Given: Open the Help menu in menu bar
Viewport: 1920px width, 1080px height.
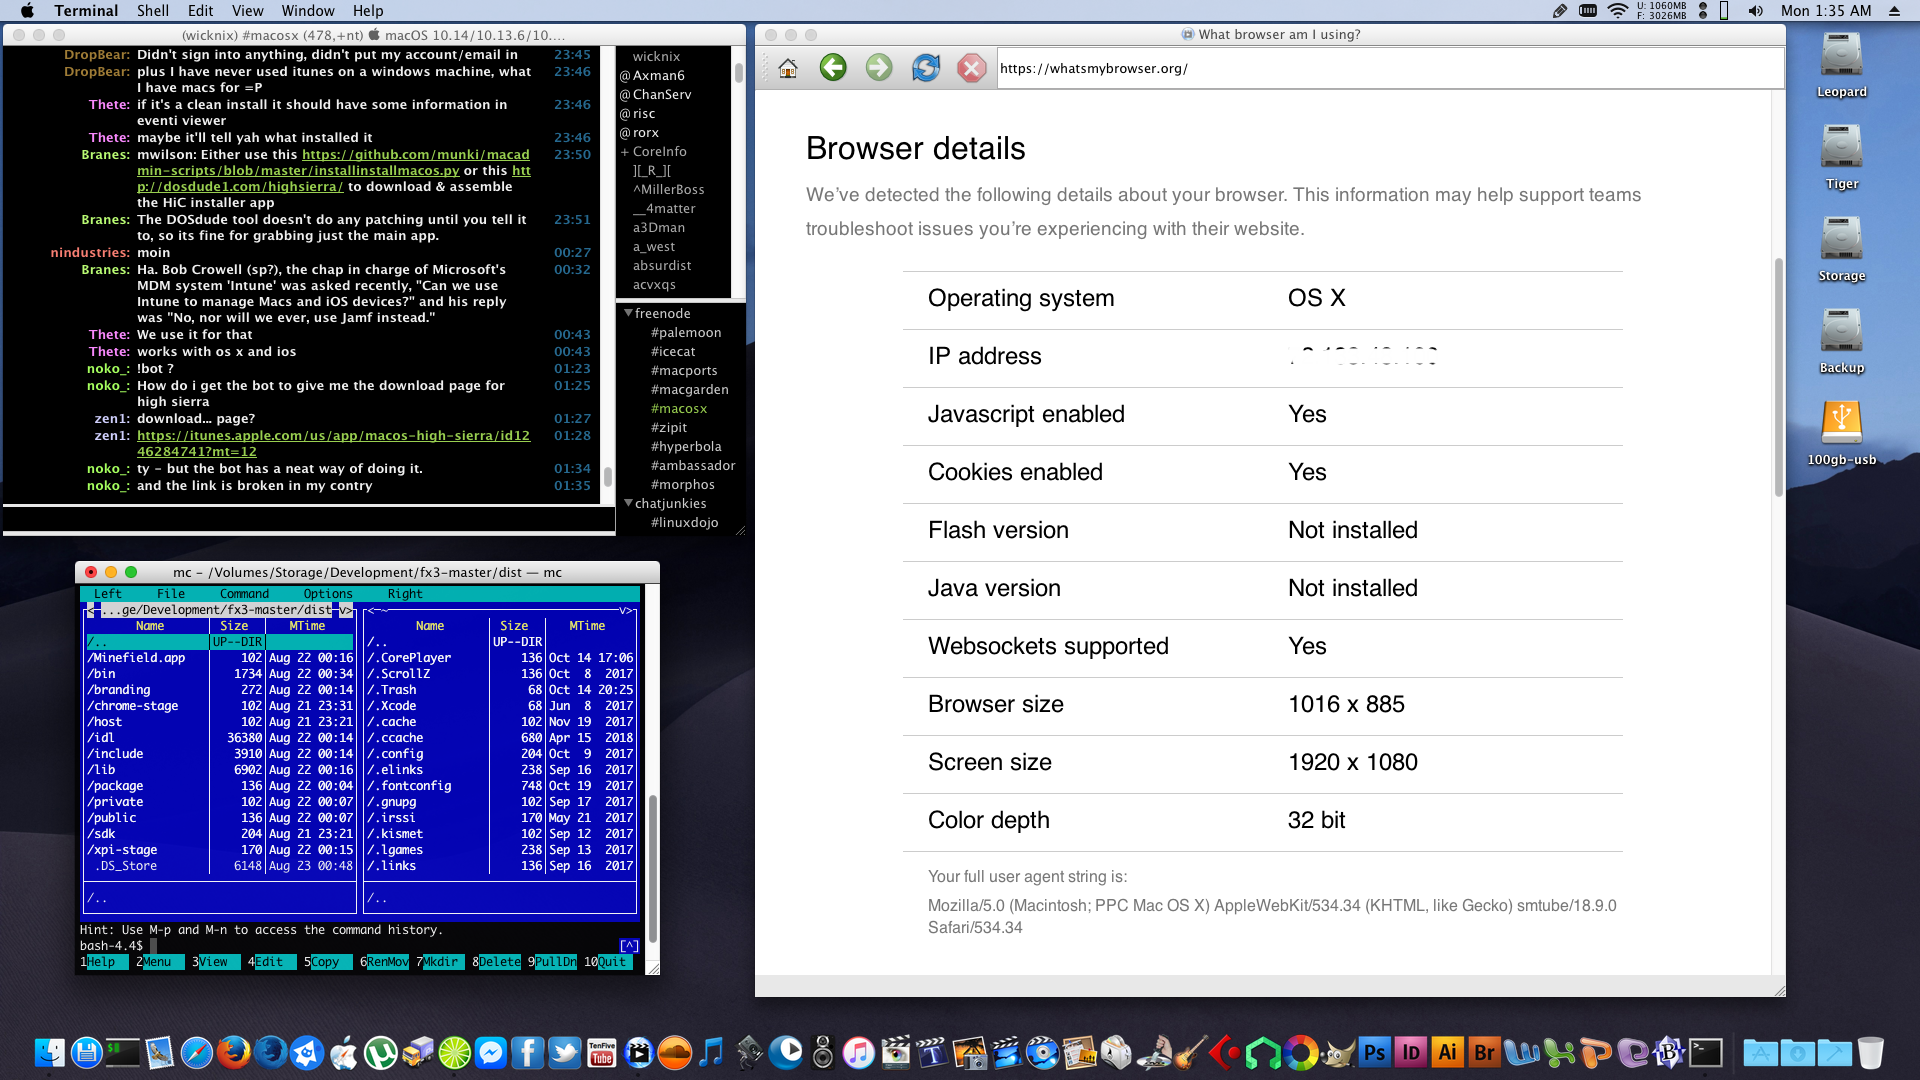Looking at the screenshot, I should (x=368, y=11).
